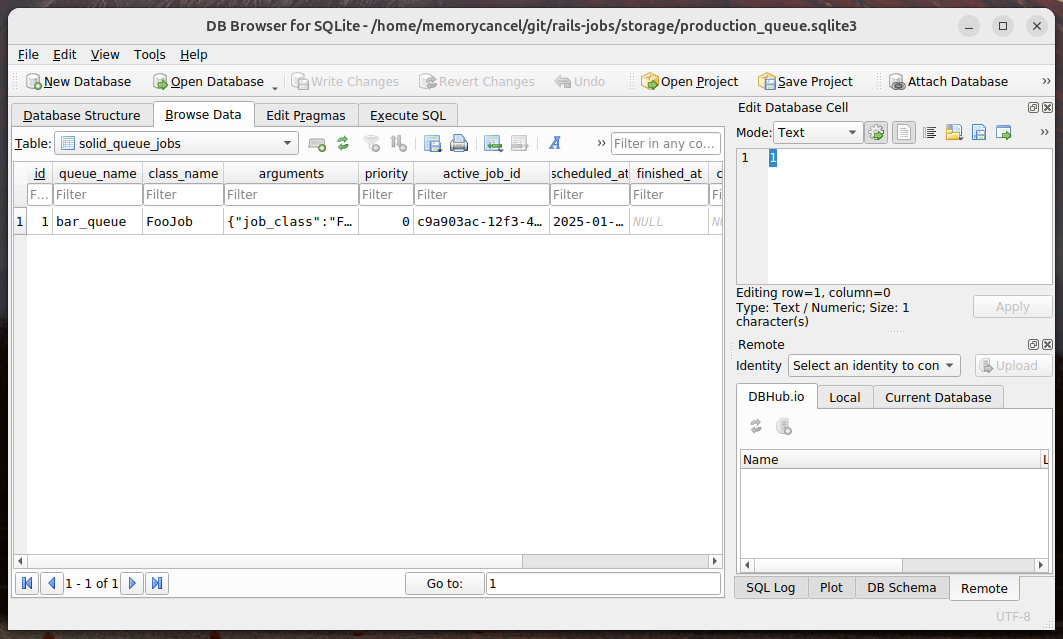Open the File menu
The height and width of the screenshot is (639, 1063).
click(28, 55)
